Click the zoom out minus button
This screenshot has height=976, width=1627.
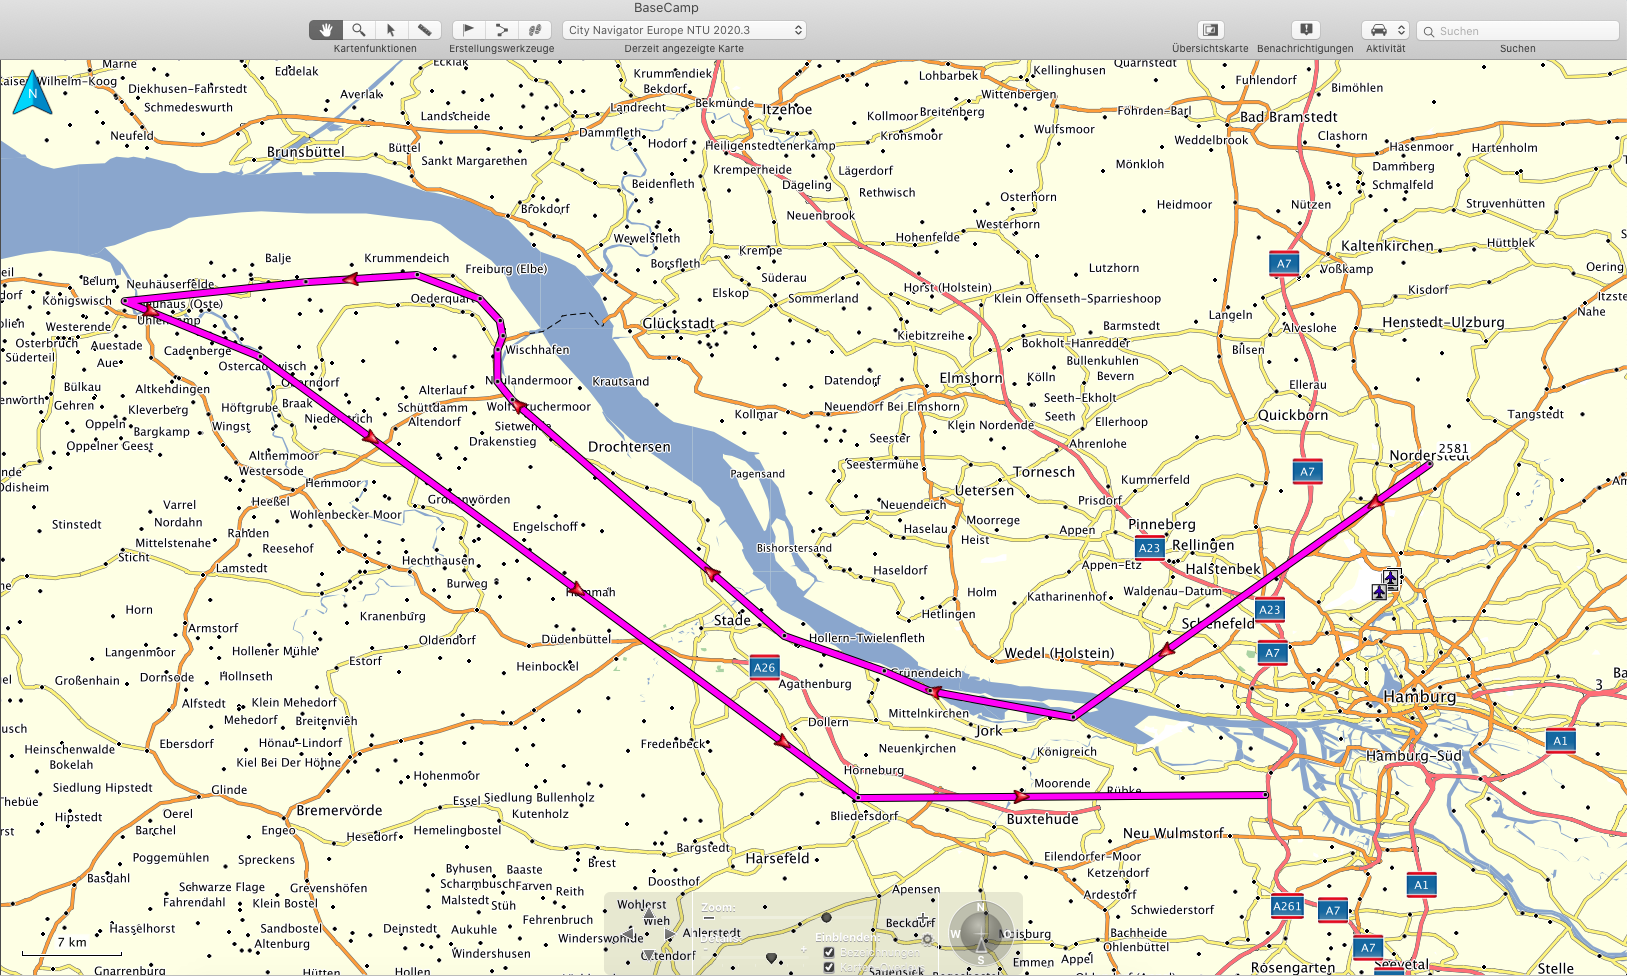[x=708, y=917]
